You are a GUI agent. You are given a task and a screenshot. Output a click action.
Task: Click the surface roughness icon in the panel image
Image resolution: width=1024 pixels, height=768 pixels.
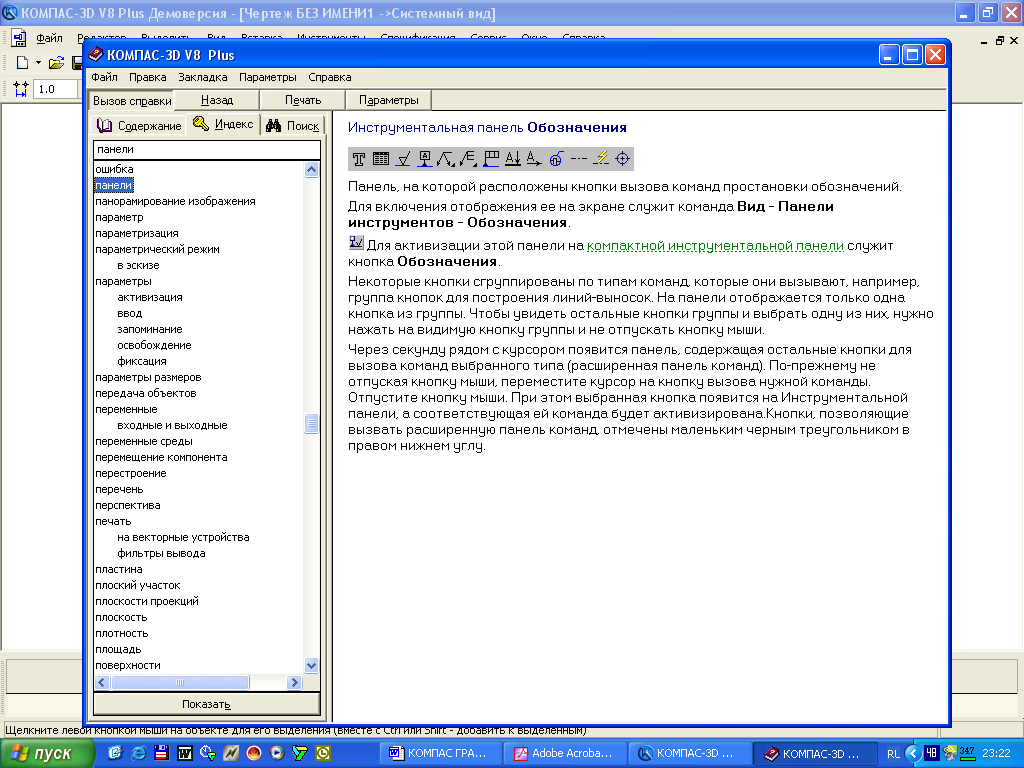403,159
